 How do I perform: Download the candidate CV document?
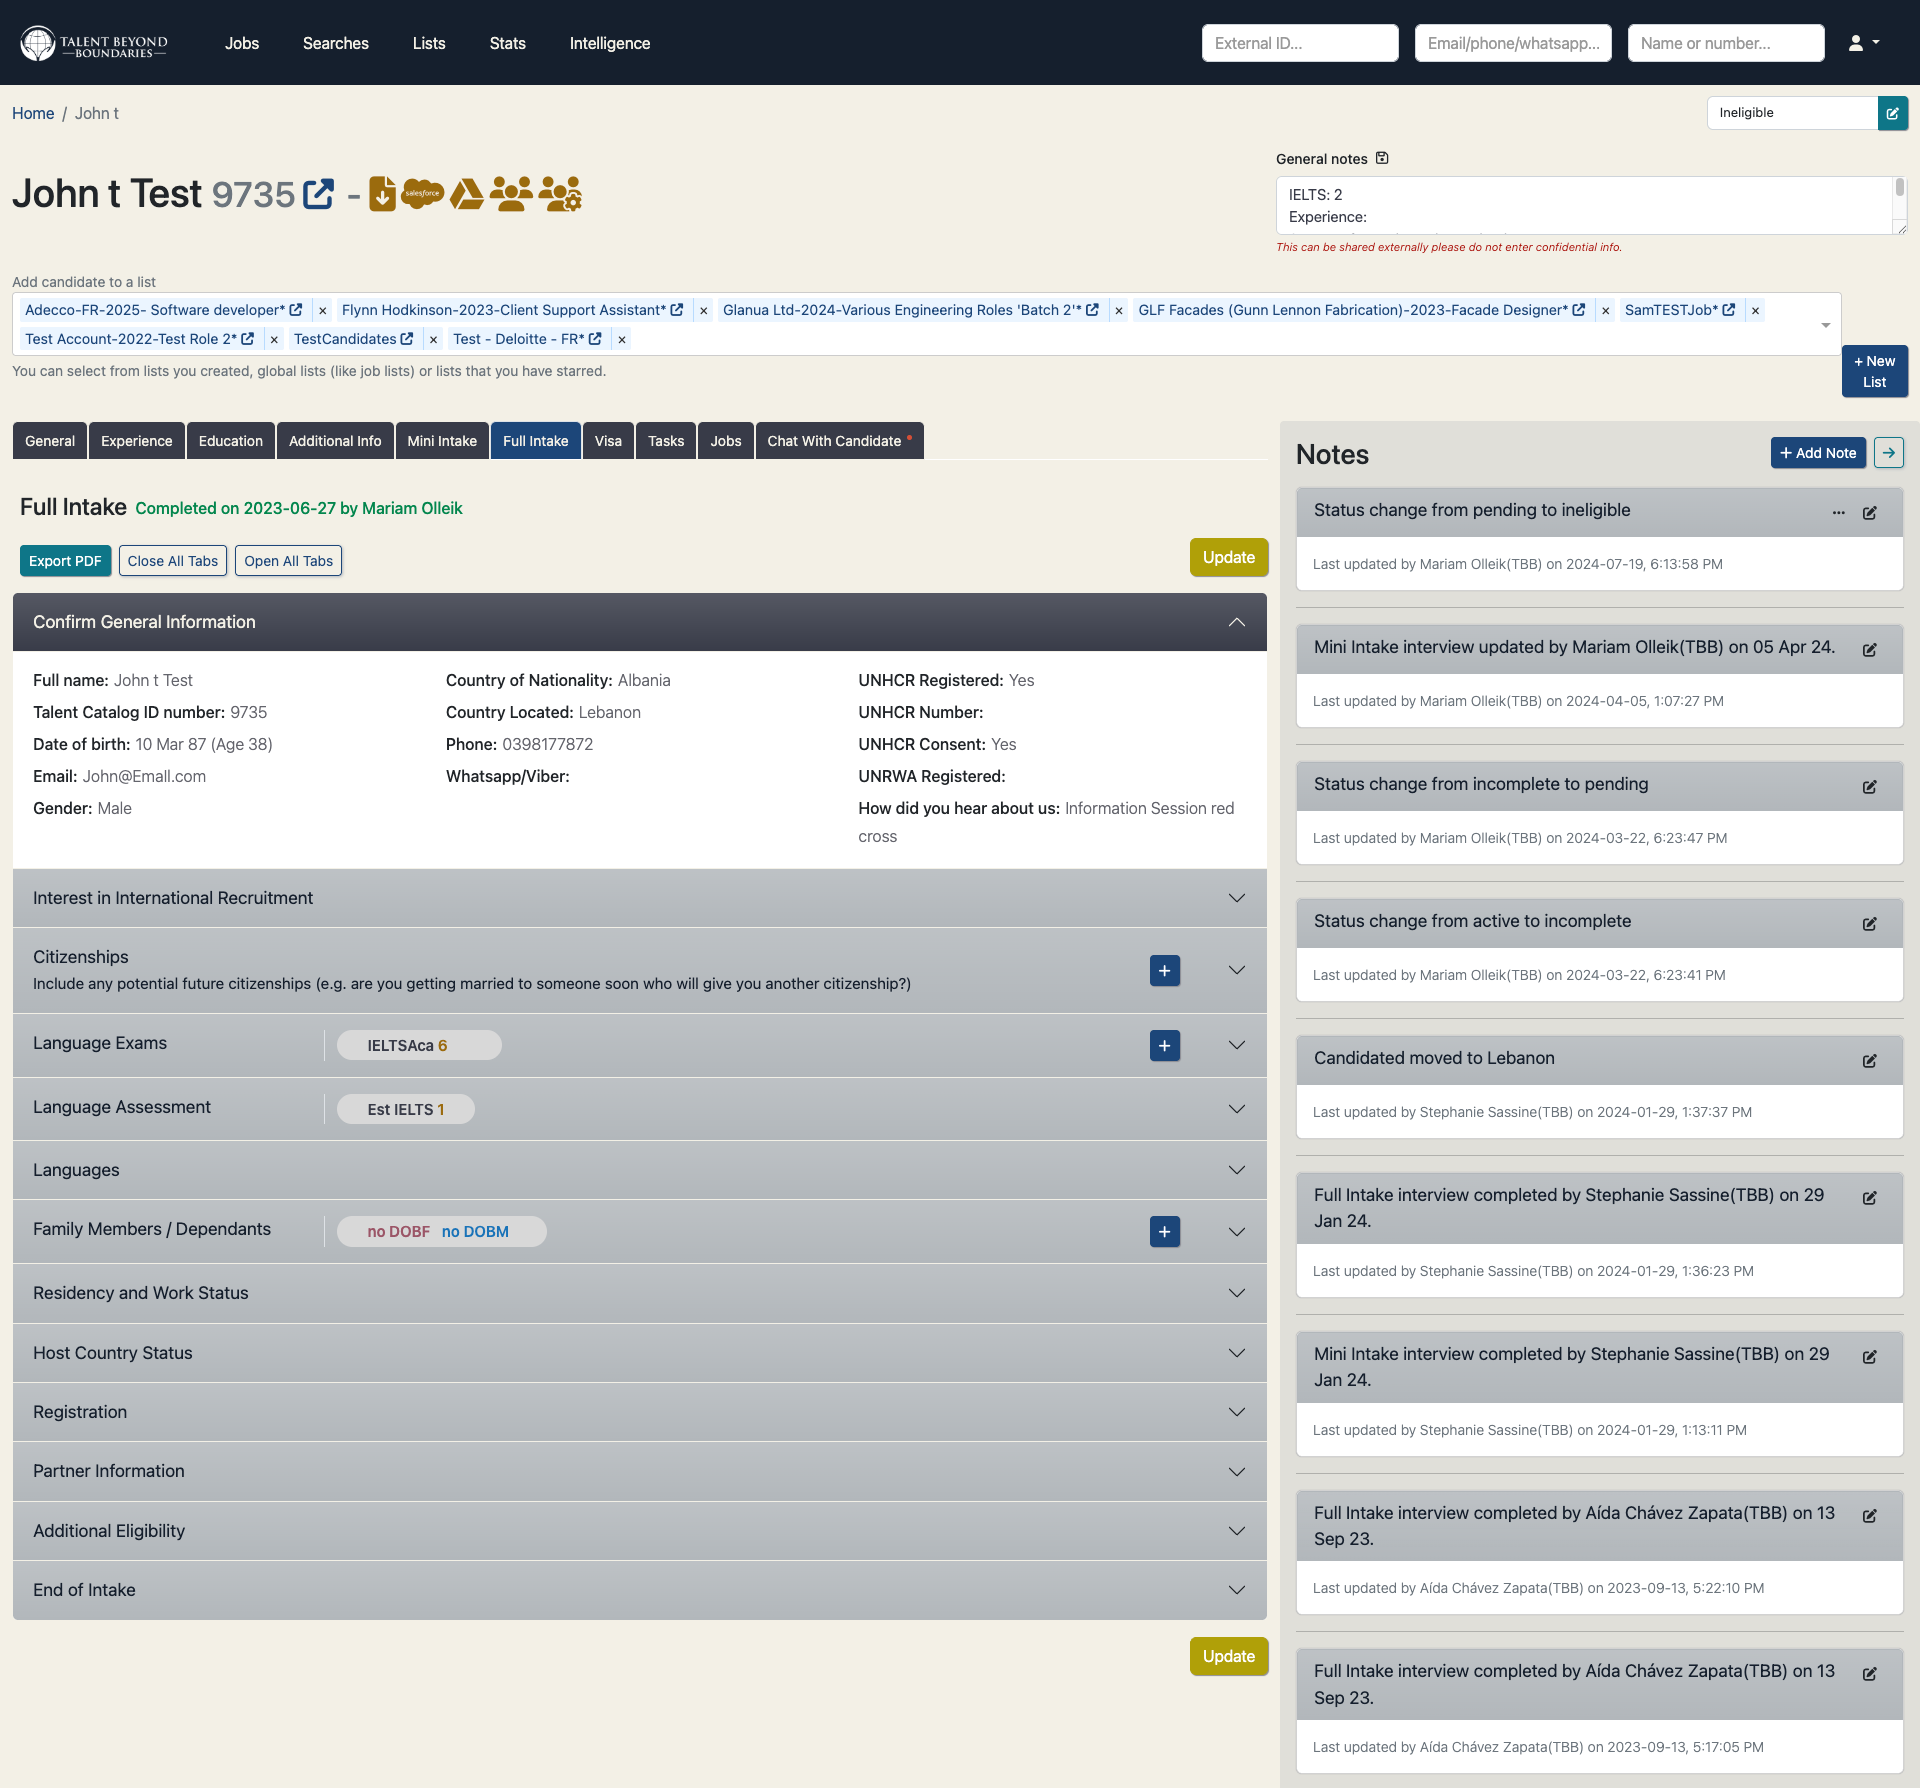tap(383, 194)
